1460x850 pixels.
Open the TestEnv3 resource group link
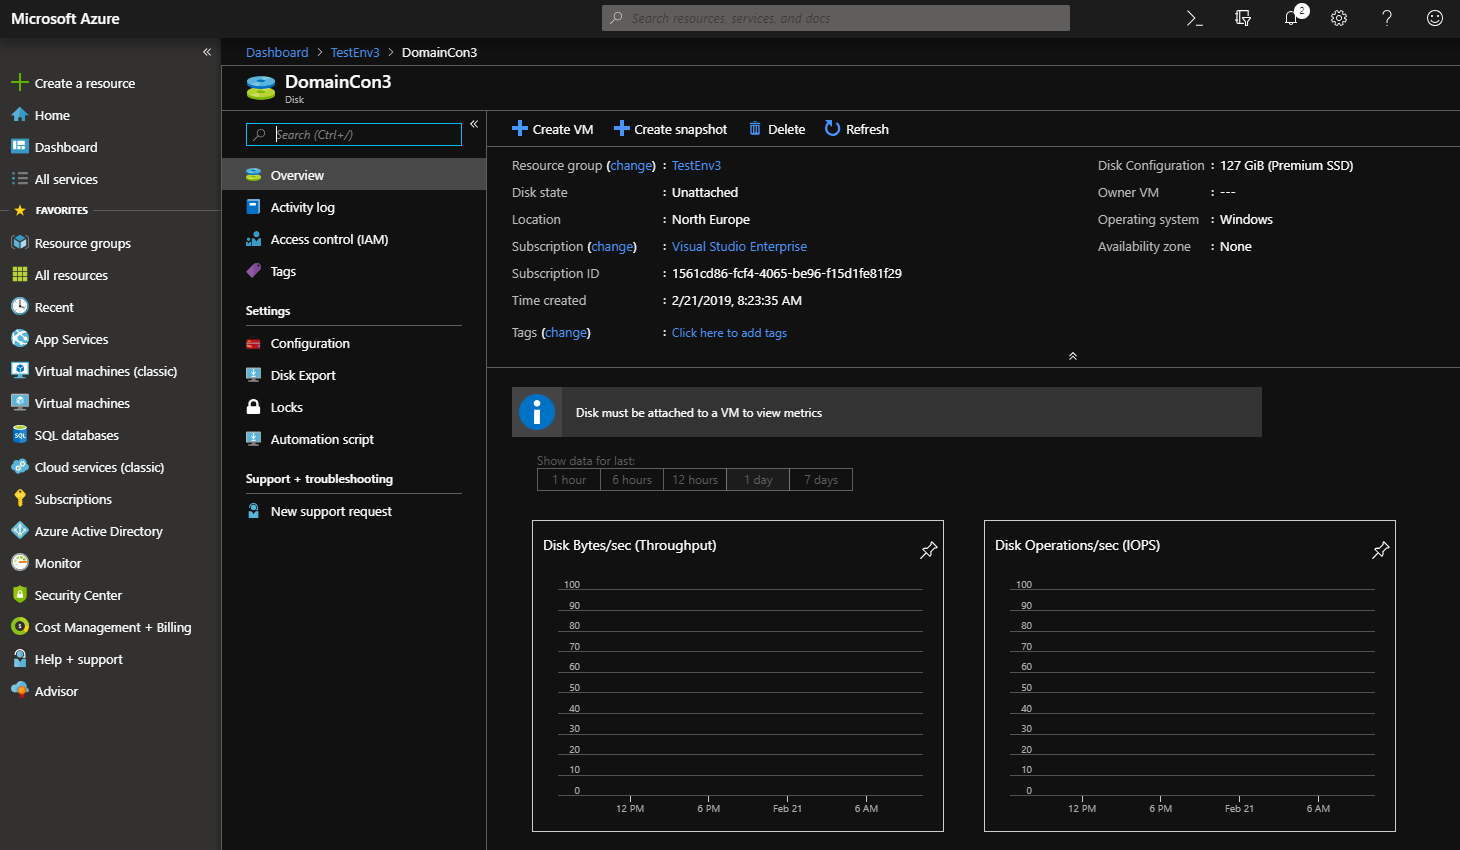tap(696, 166)
